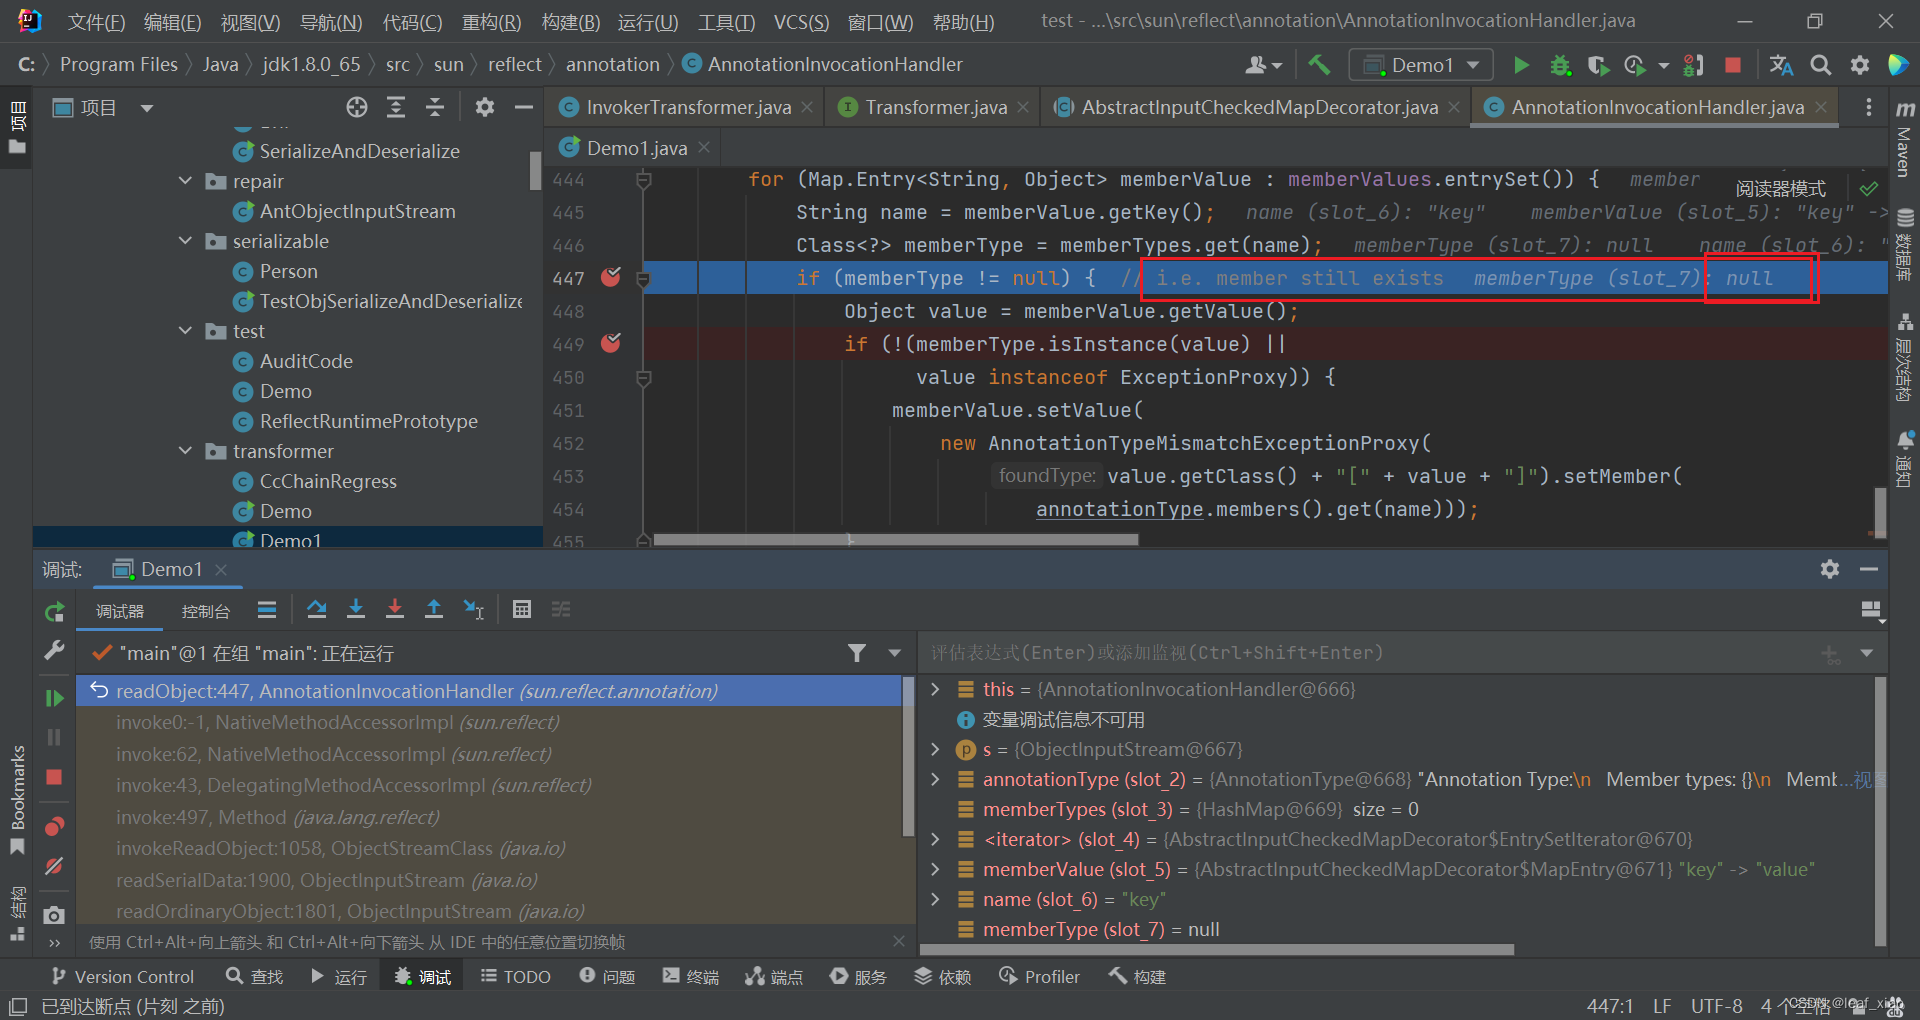The height and width of the screenshot is (1020, 1920).
Task: Open the thread filter funnel icon
Action: coord(857,653)
